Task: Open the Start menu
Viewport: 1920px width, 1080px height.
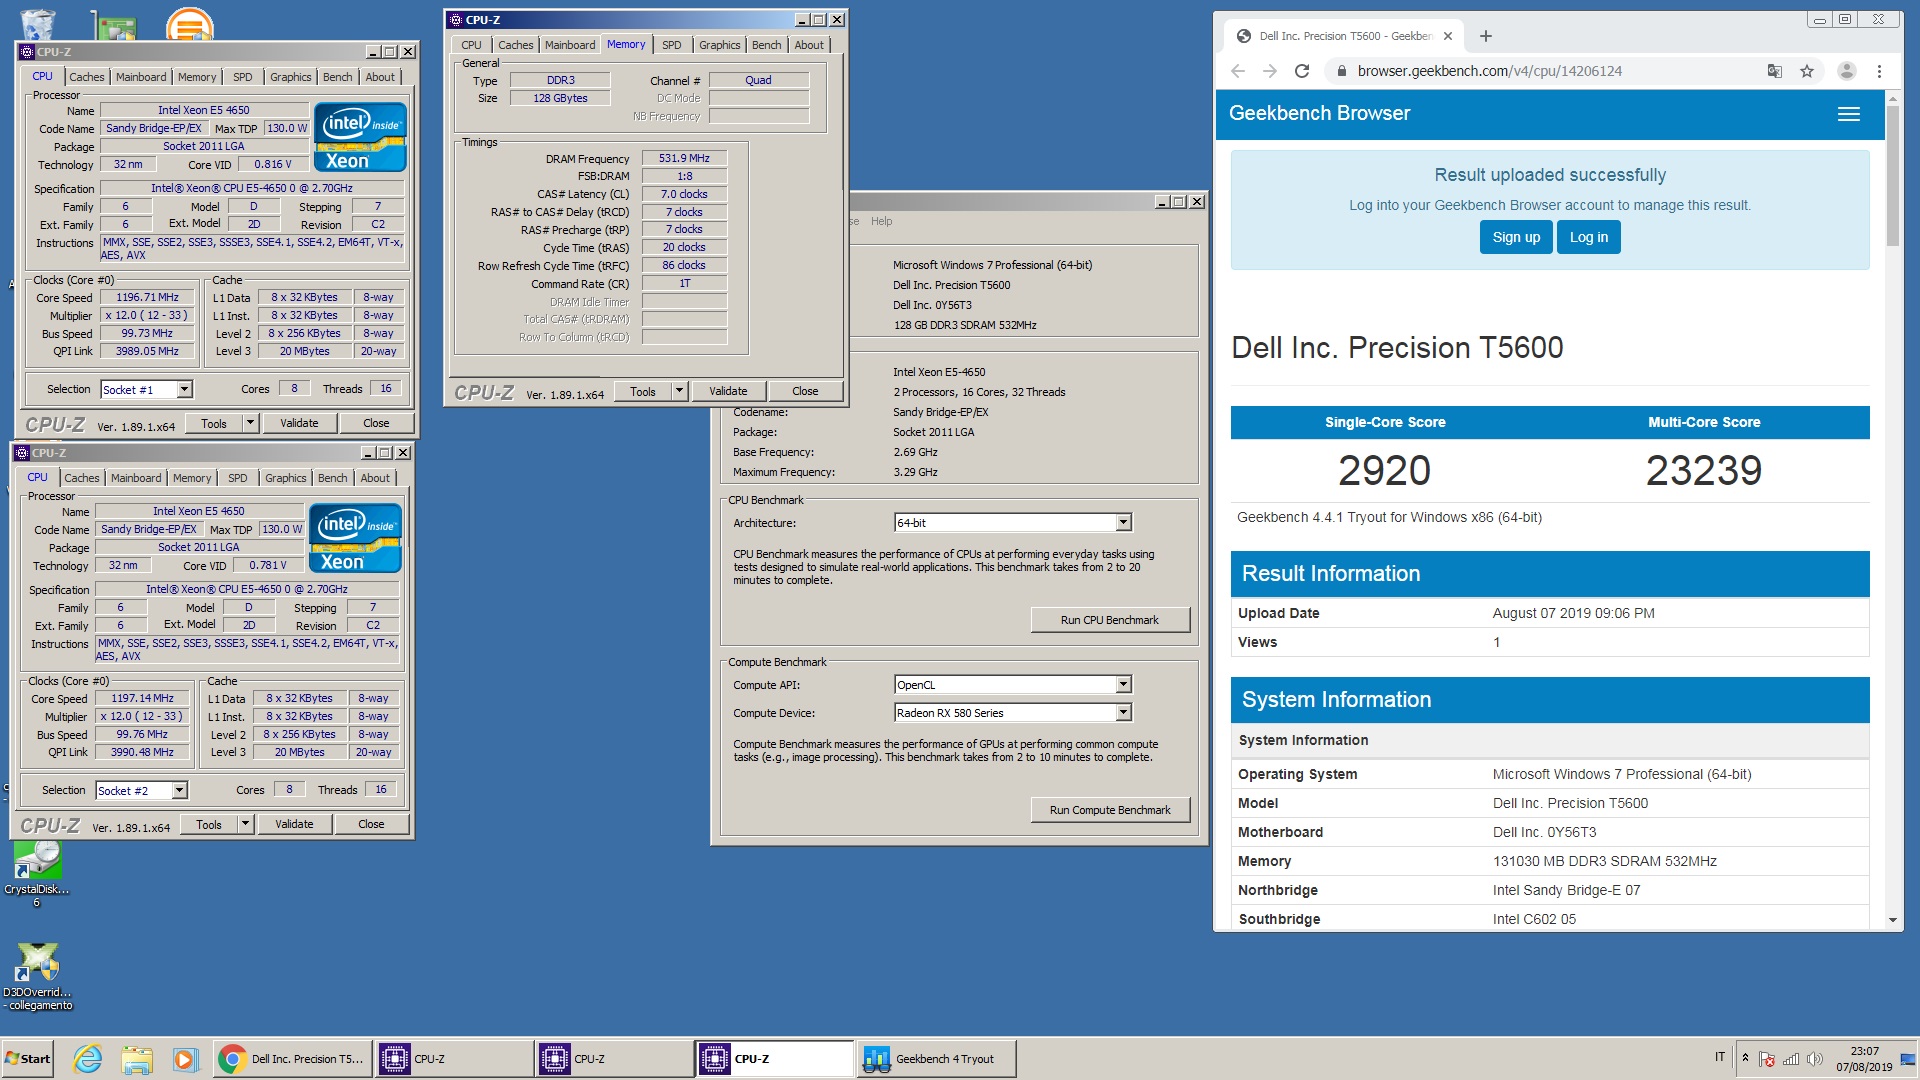Action: (x=28, y=1058)
